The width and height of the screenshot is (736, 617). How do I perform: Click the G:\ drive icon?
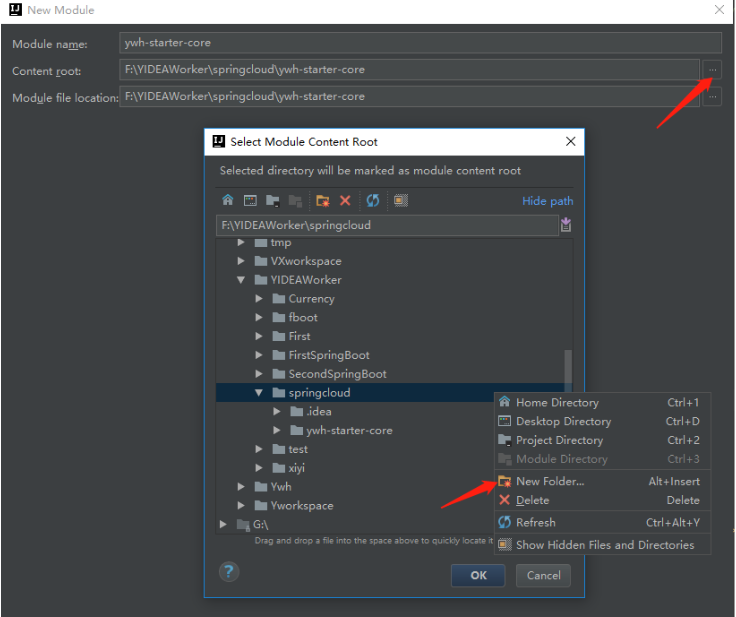coord(243,524)
